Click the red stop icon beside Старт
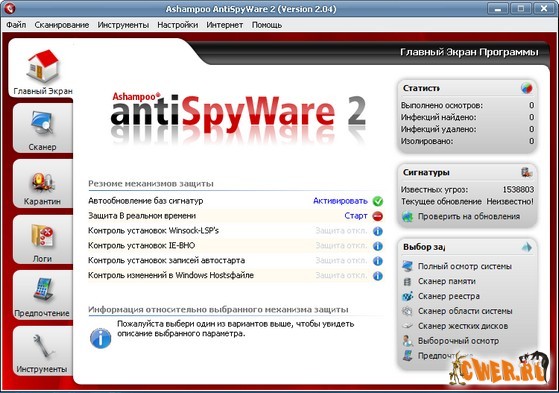Image resolution: width=559 pixels, height=393 pixels. pyautogui.click(x=378, y=216)
